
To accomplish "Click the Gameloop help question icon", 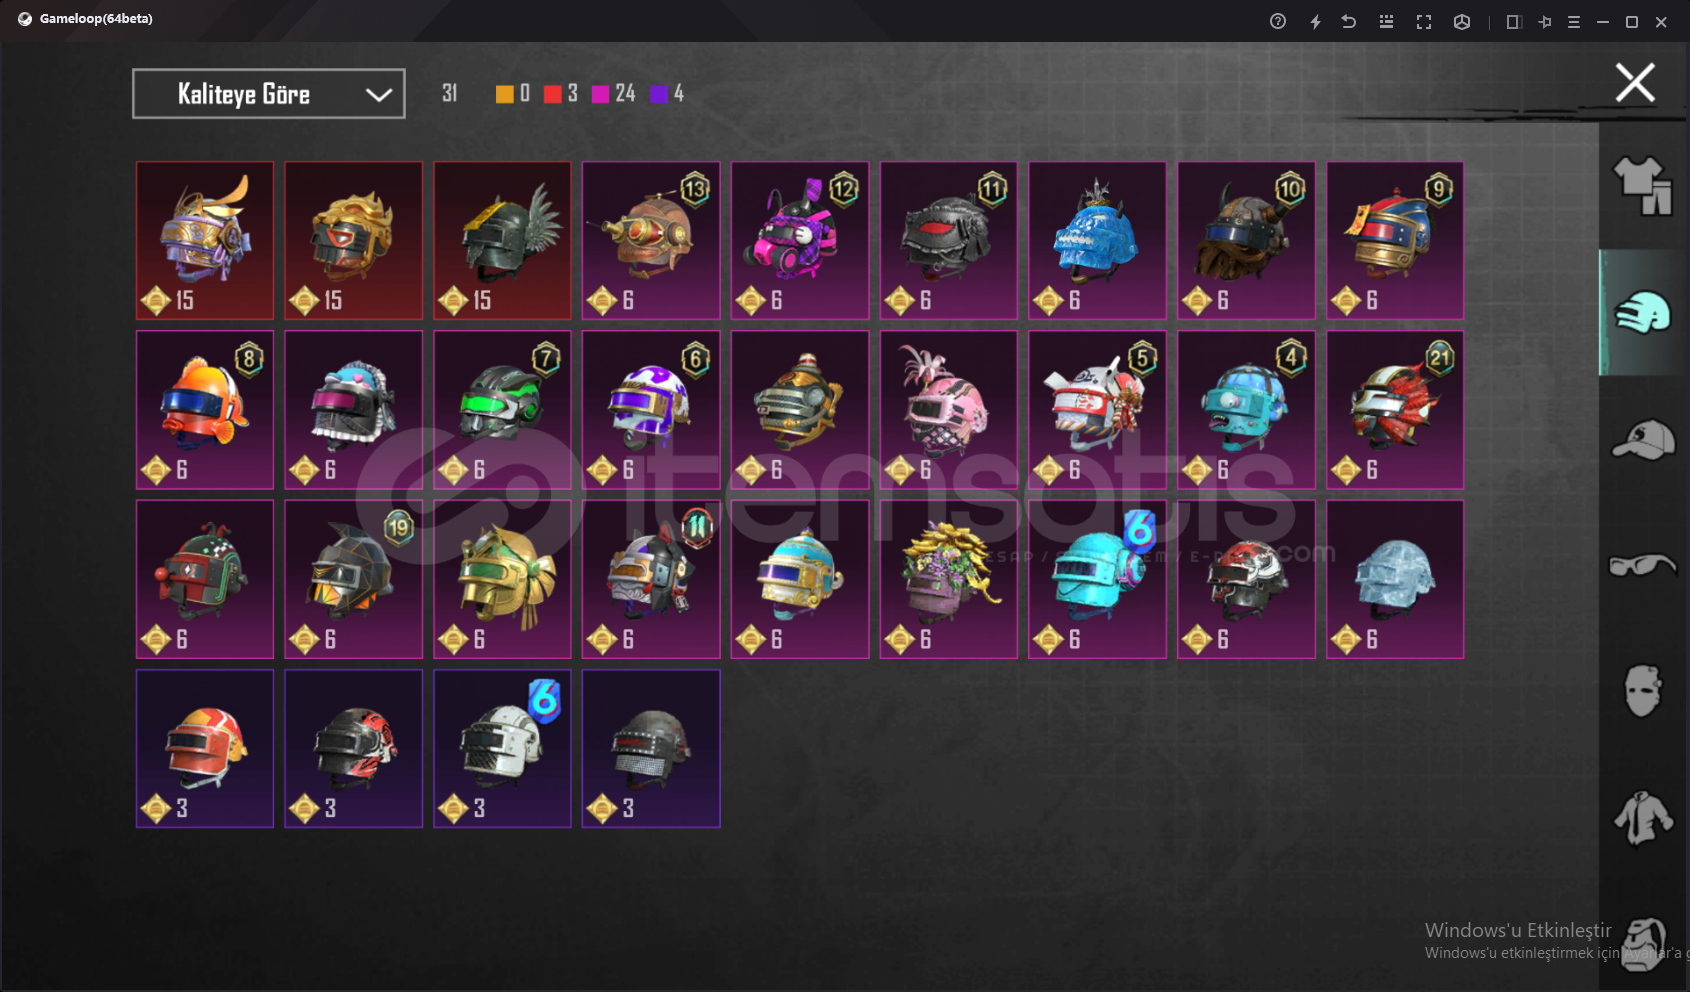I will (x=1278, y=21).
